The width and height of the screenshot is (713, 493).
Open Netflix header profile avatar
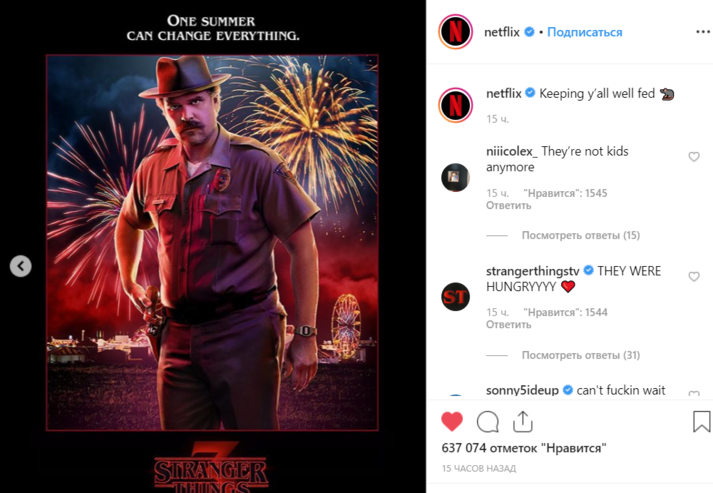click(455, 32)
